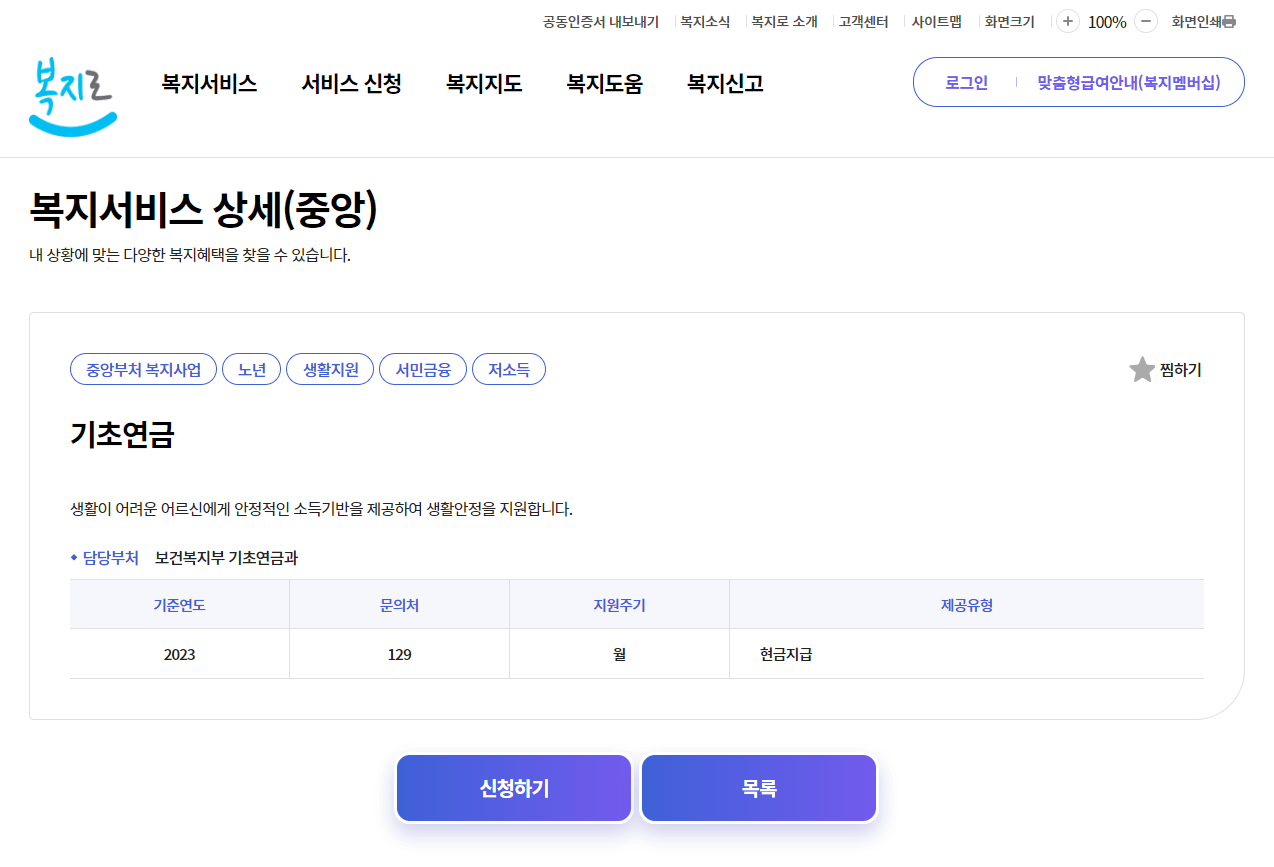1274x867 pixels.
Task: Click the 목록 list button
Action: [x=758, y=787]
